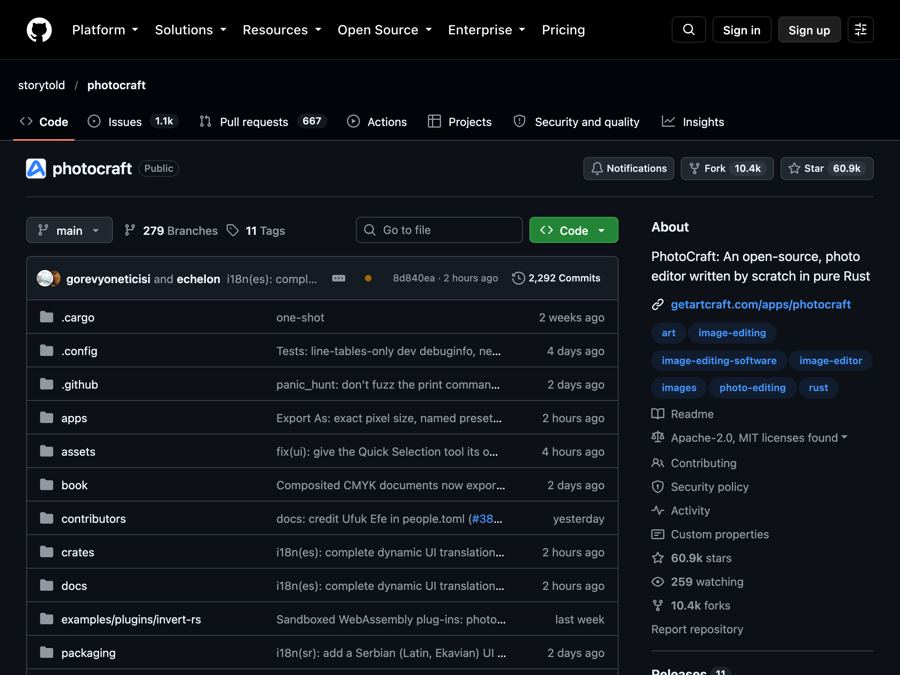The image size is (900, 675).
Task: Open the appearance settings sliders icon
Action: (860, 30)
